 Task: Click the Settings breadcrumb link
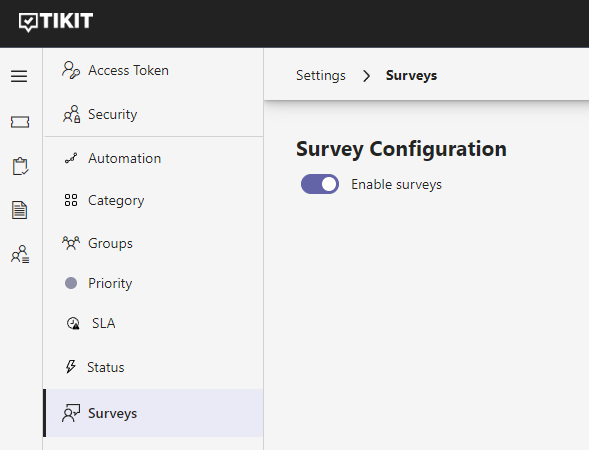tap(321, 76)
